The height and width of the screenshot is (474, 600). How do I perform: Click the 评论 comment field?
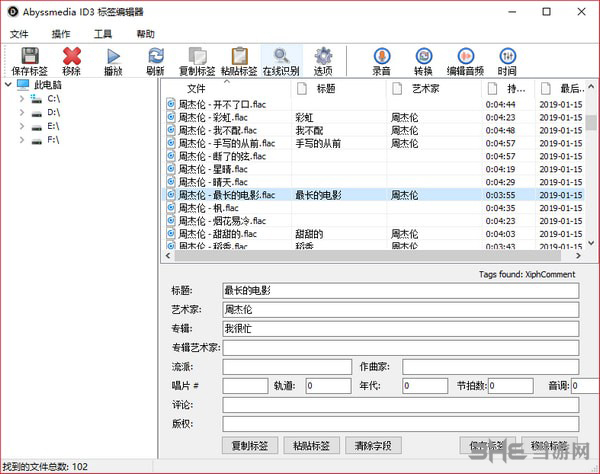coord(401,405)
